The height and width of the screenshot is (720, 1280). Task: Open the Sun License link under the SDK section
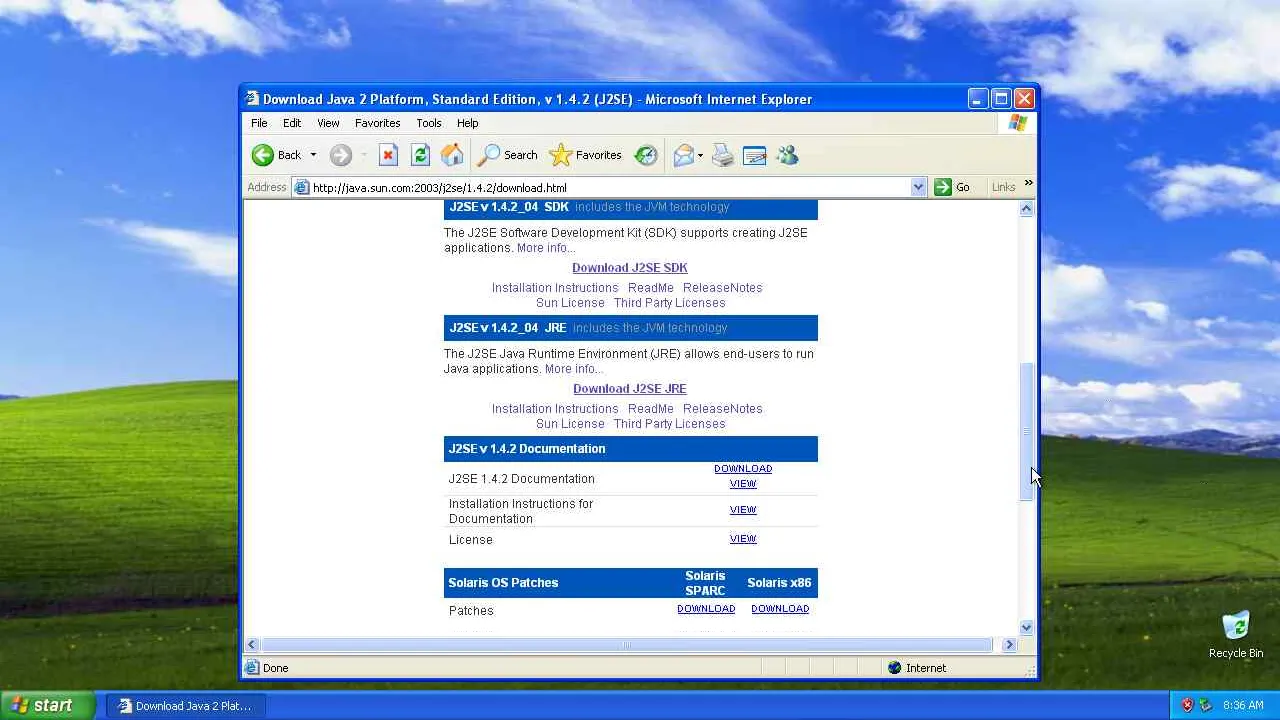[570, 303]
